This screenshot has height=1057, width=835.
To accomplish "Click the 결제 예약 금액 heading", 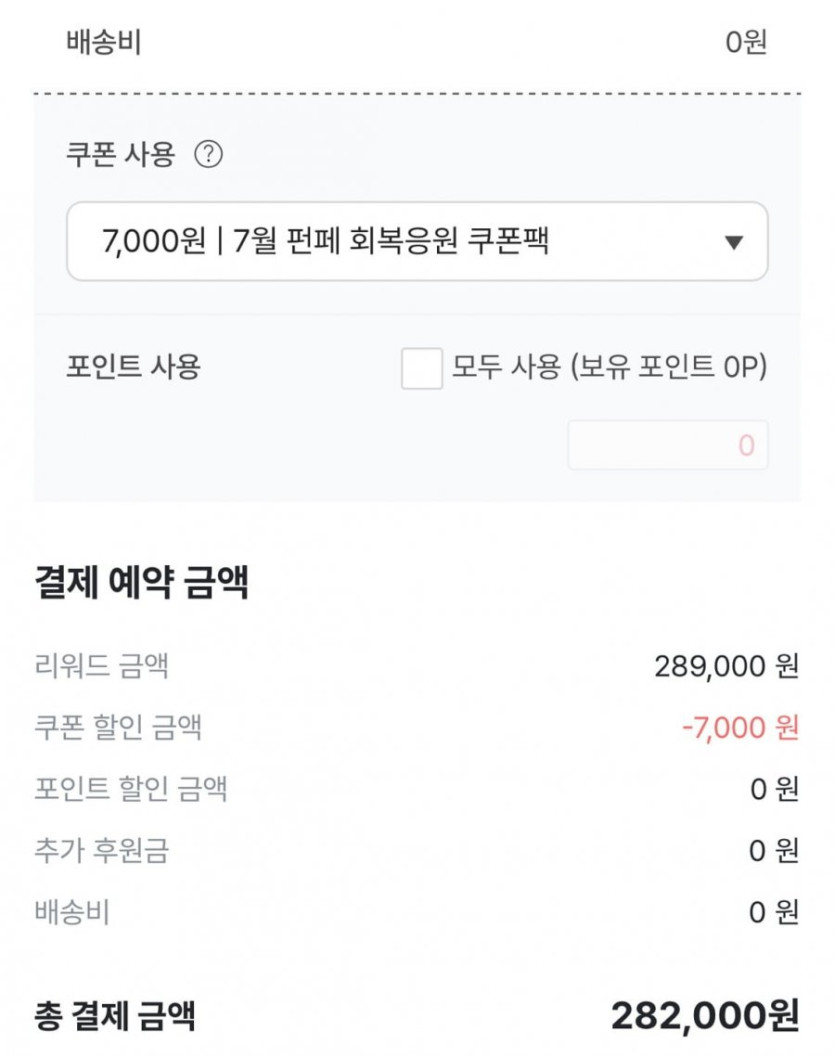I will tap(141, 583).
